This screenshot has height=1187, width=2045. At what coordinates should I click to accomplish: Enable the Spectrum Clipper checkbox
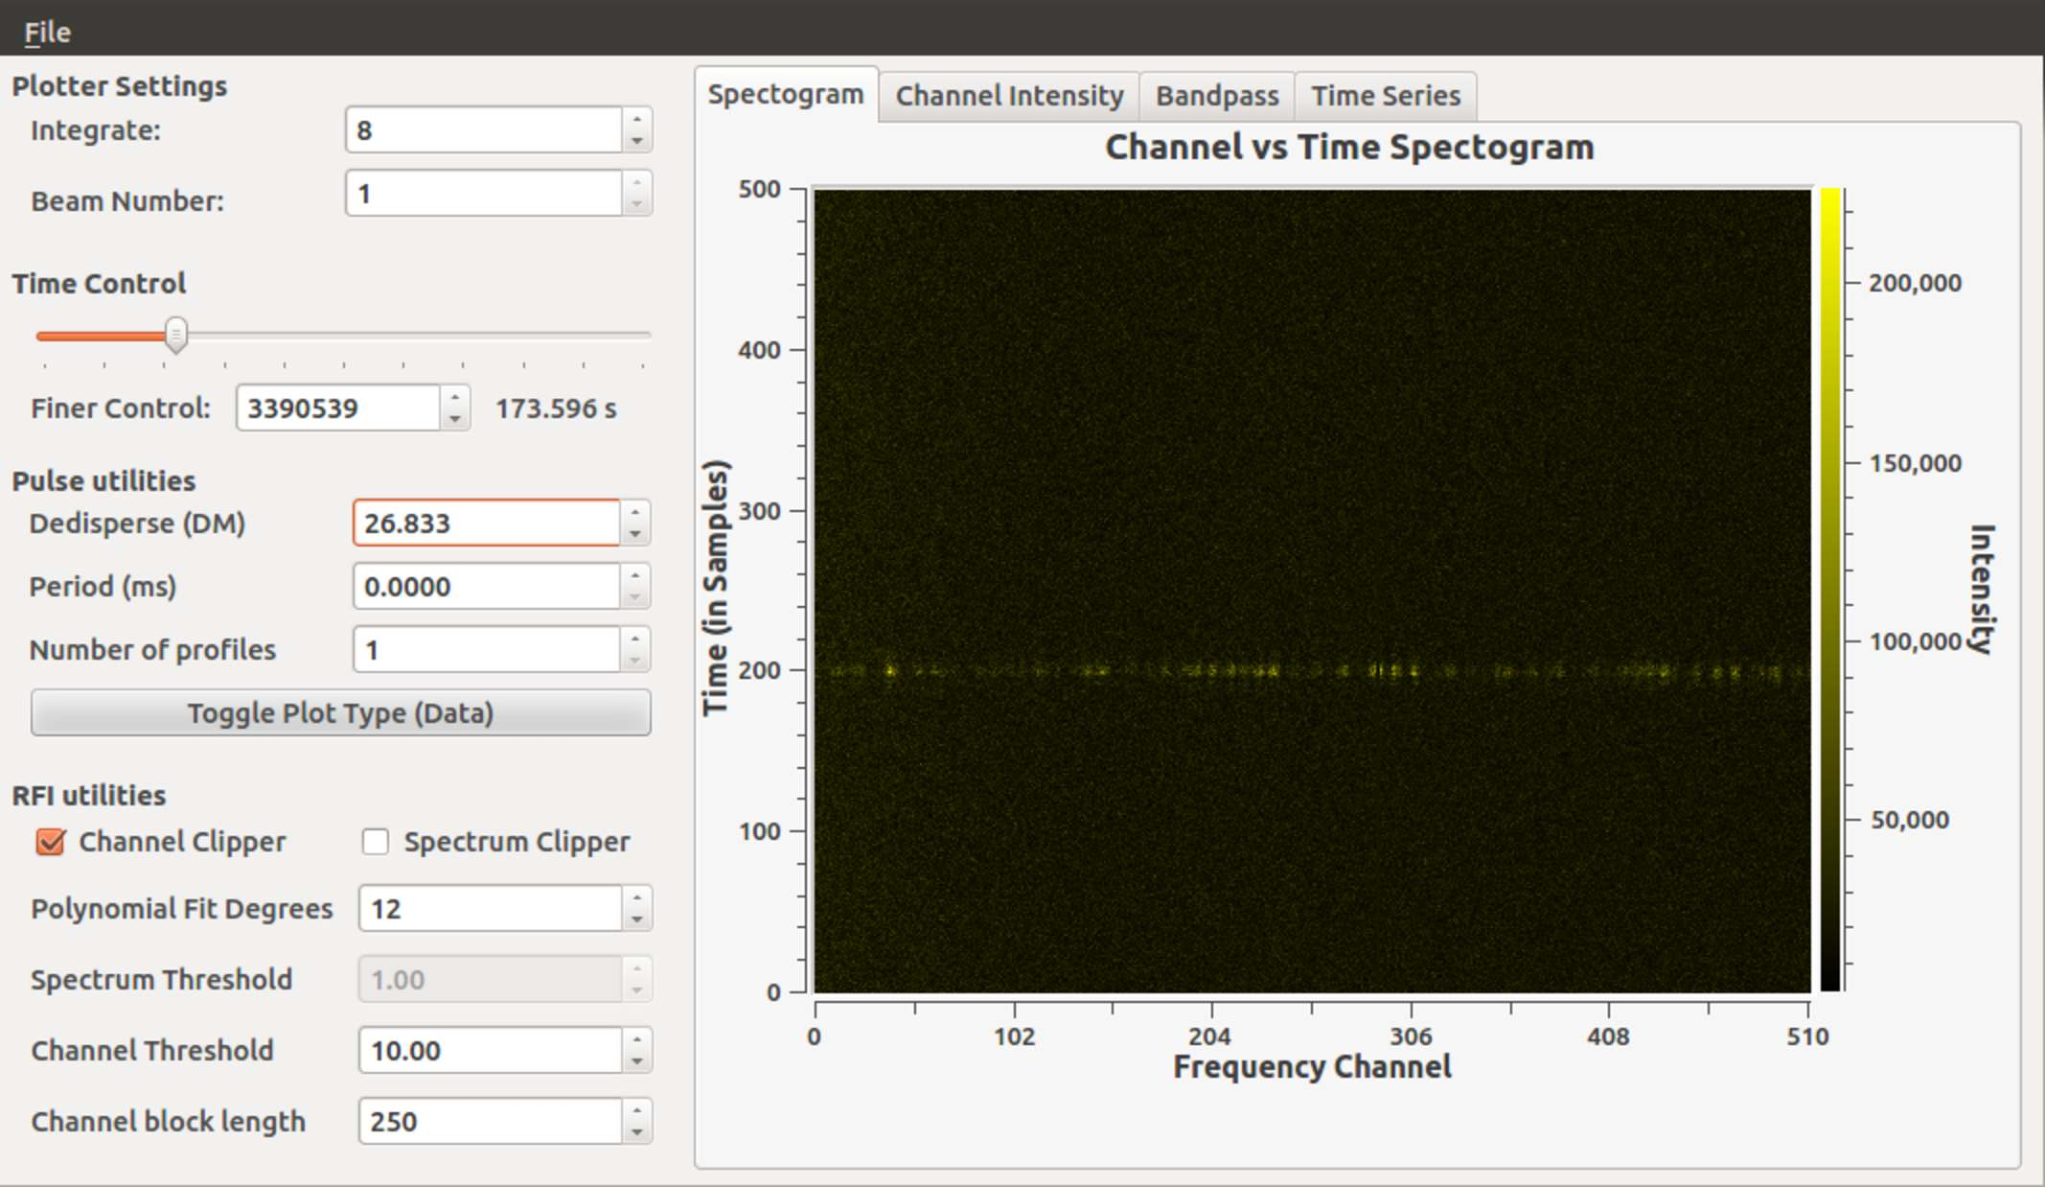pyautogui.click(x=375, y=842)
